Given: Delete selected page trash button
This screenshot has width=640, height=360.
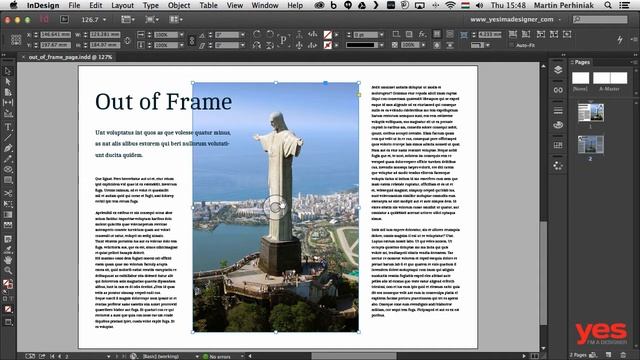Looking at the screenshot, I should coord(623,355).
